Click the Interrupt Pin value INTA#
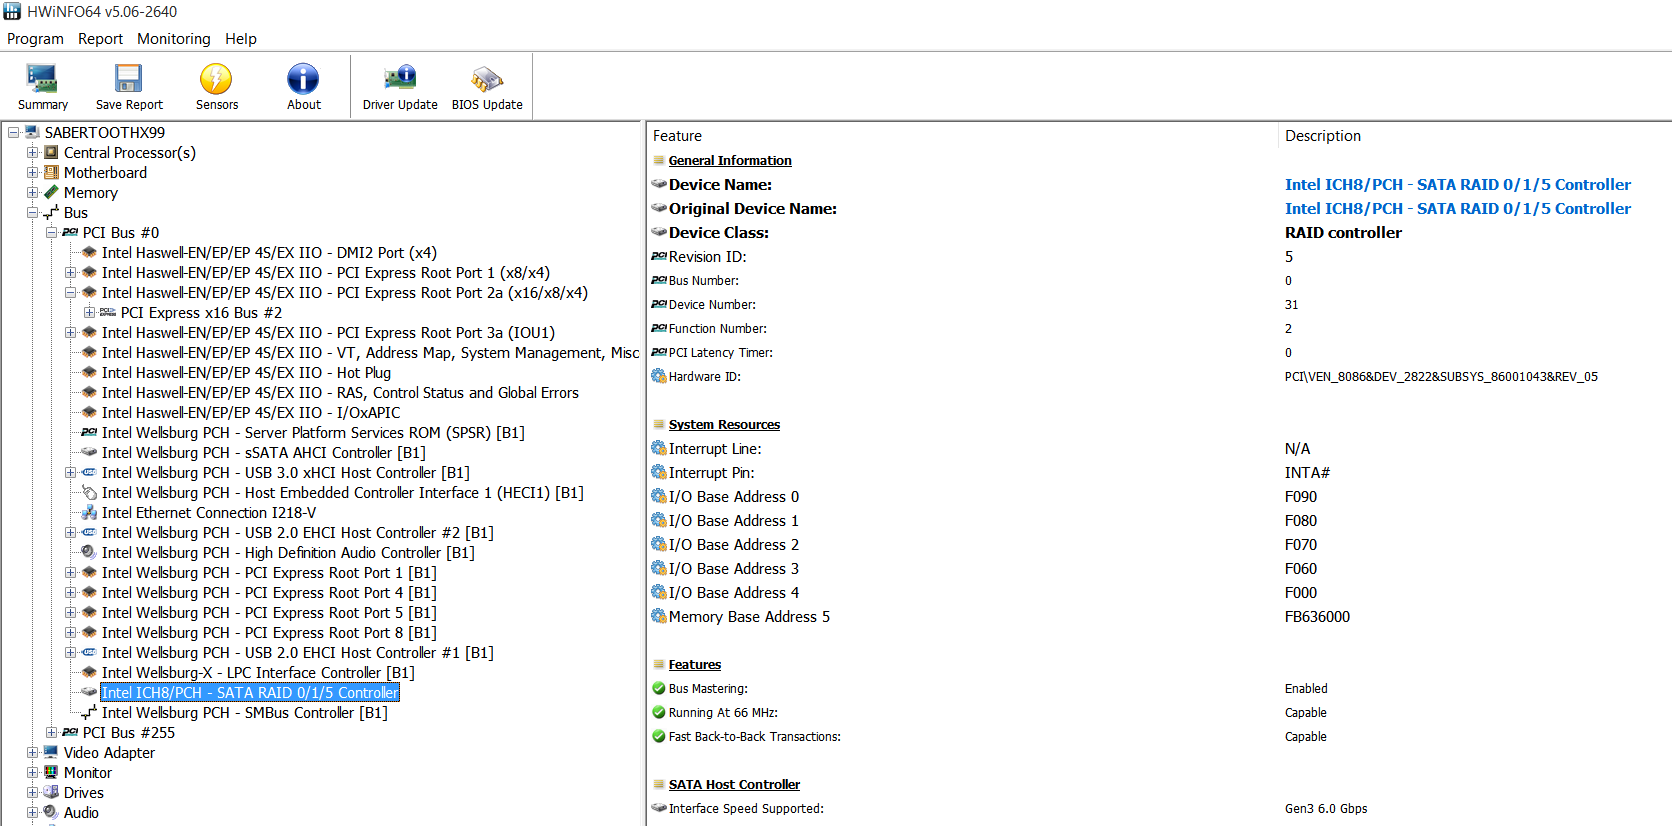1672x826 pixels. (1307, 473)
